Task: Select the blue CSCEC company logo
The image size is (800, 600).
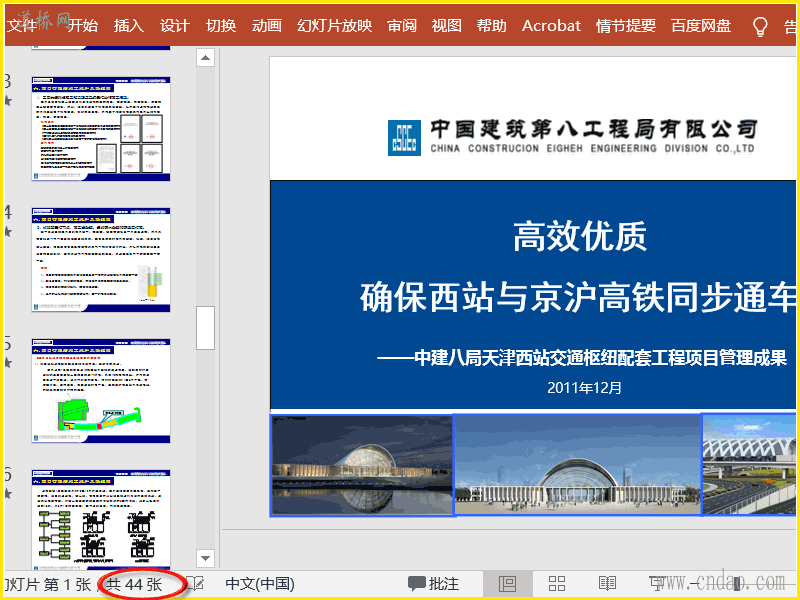Action: [405, 138]
